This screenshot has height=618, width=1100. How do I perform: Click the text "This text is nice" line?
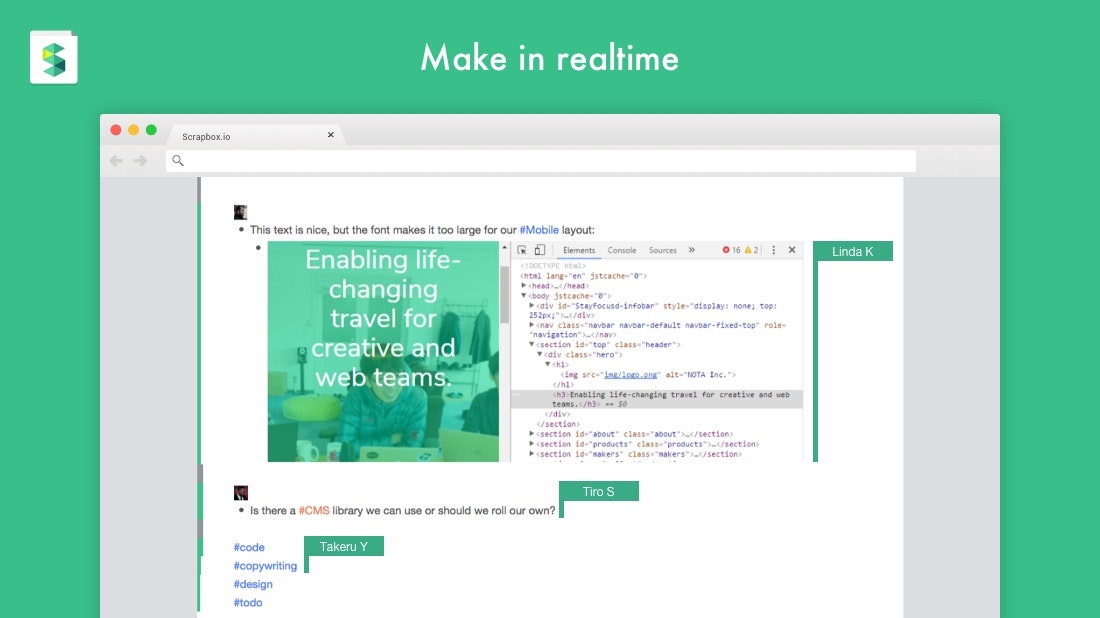pyautogui.click(x=422, y=229)
